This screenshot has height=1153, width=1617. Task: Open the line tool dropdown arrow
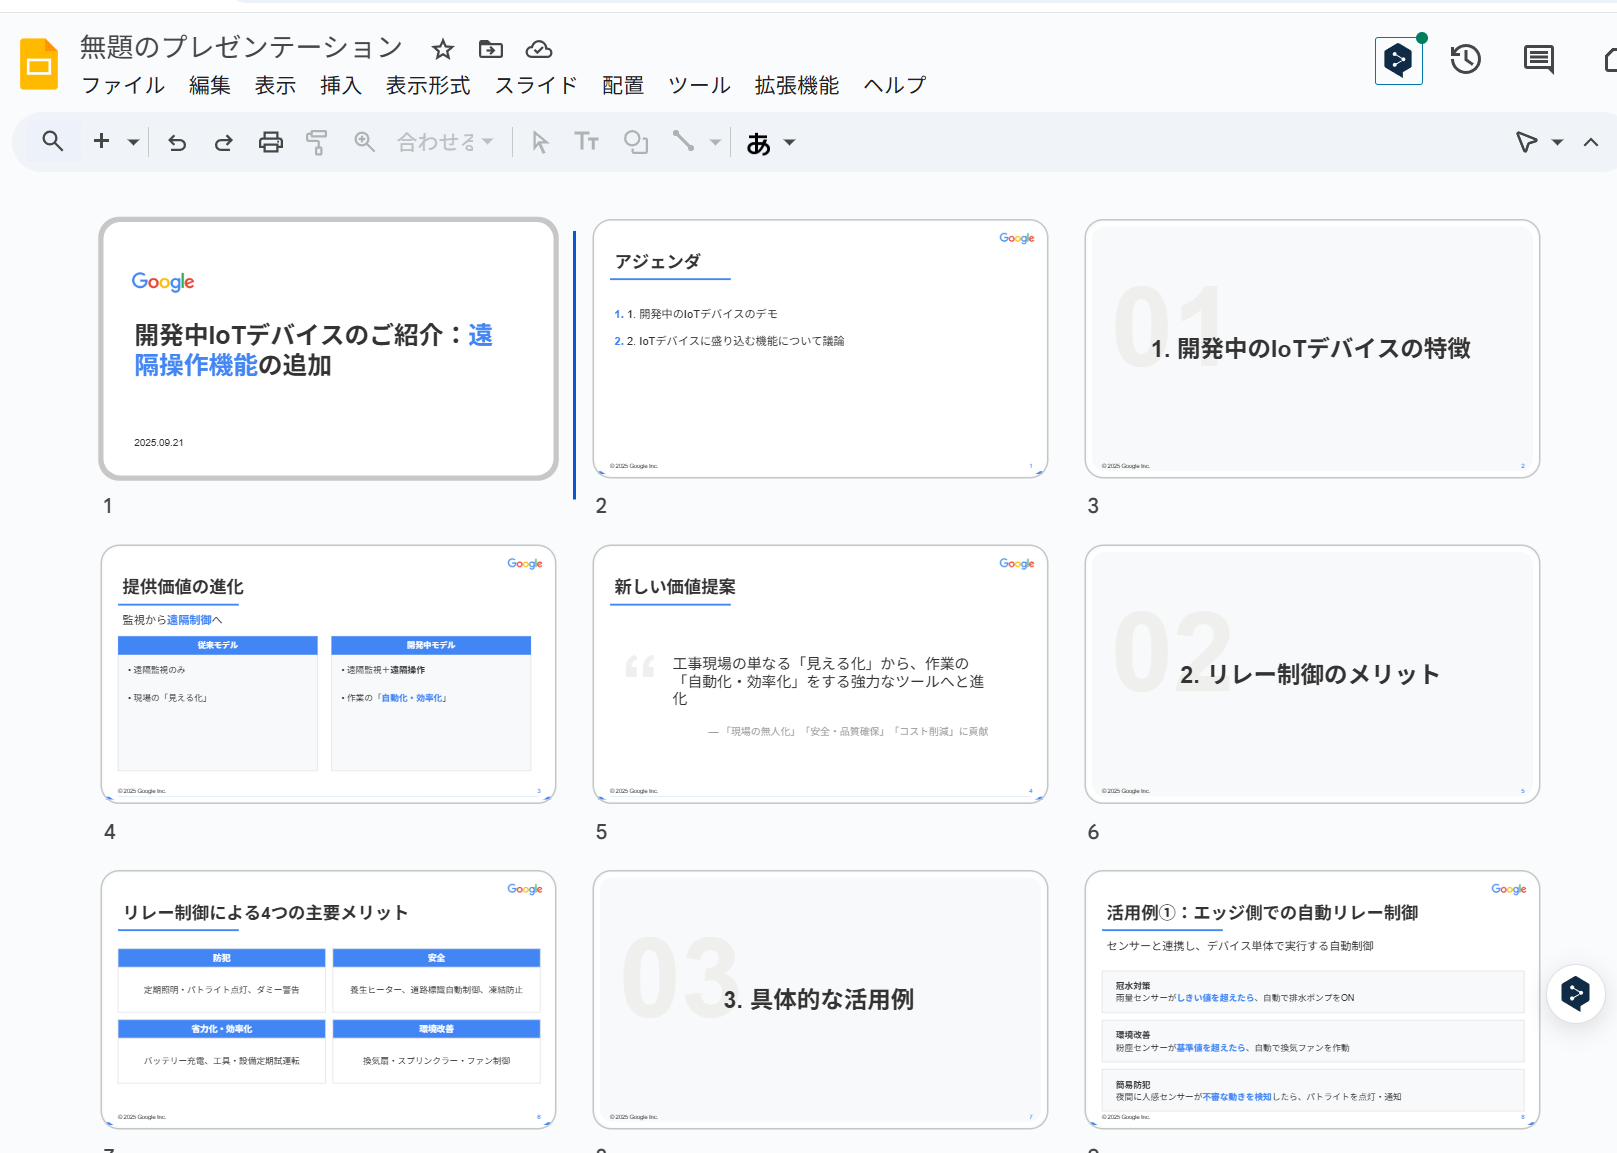[716, 142]
